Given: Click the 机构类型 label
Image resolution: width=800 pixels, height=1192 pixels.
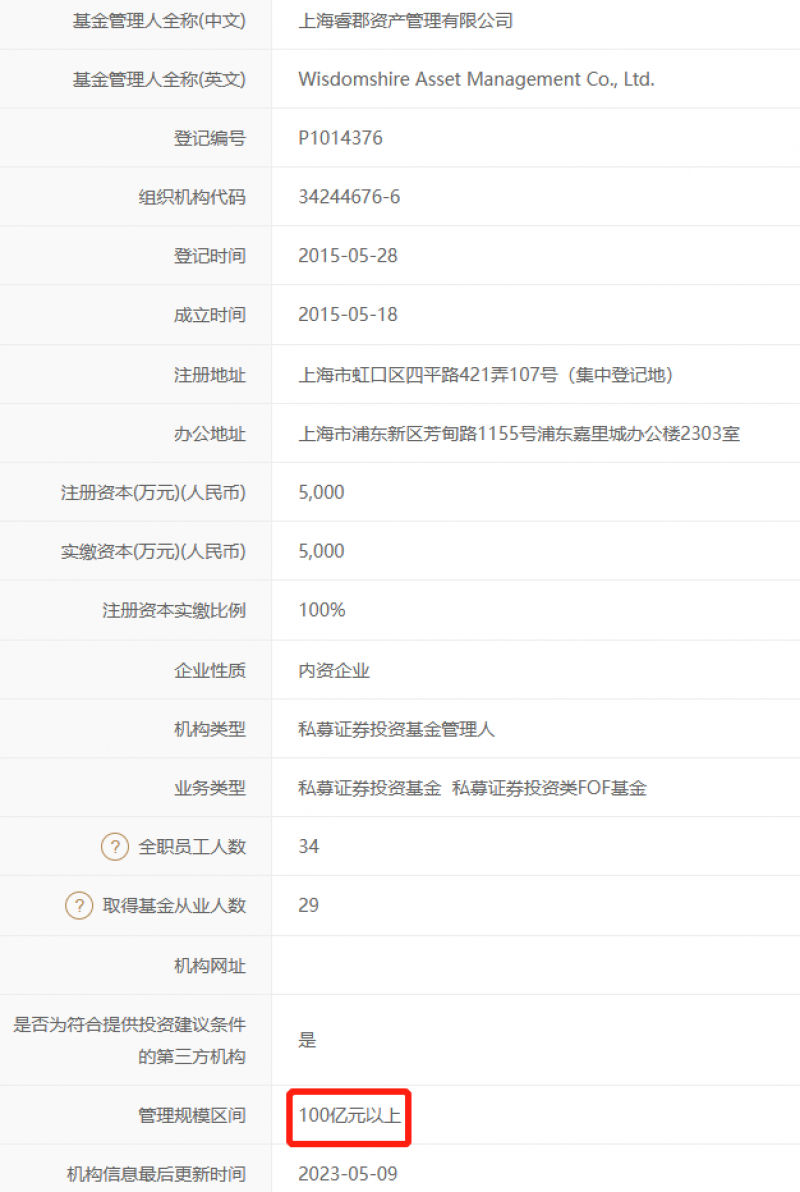Looking at the screenshot, I should (210, 730).
